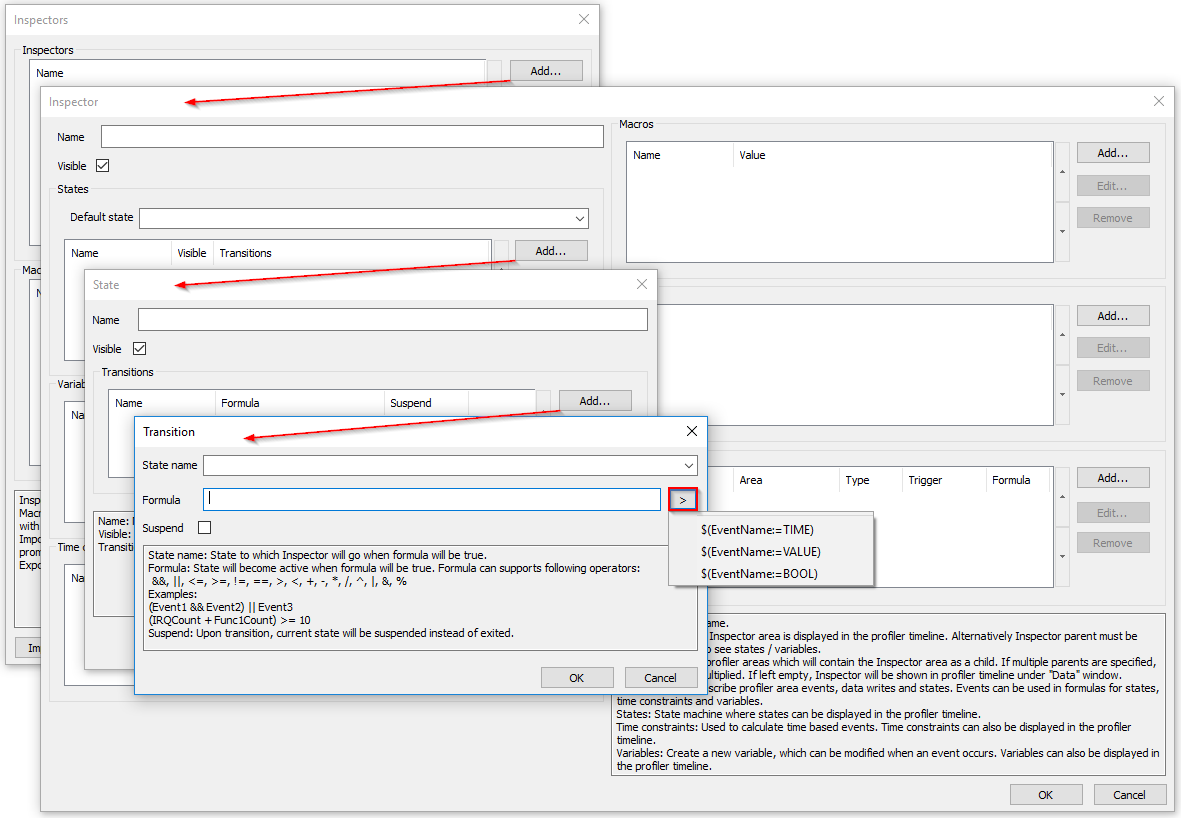Uncheck Visible in the Inspector dialog

point(102,166)
